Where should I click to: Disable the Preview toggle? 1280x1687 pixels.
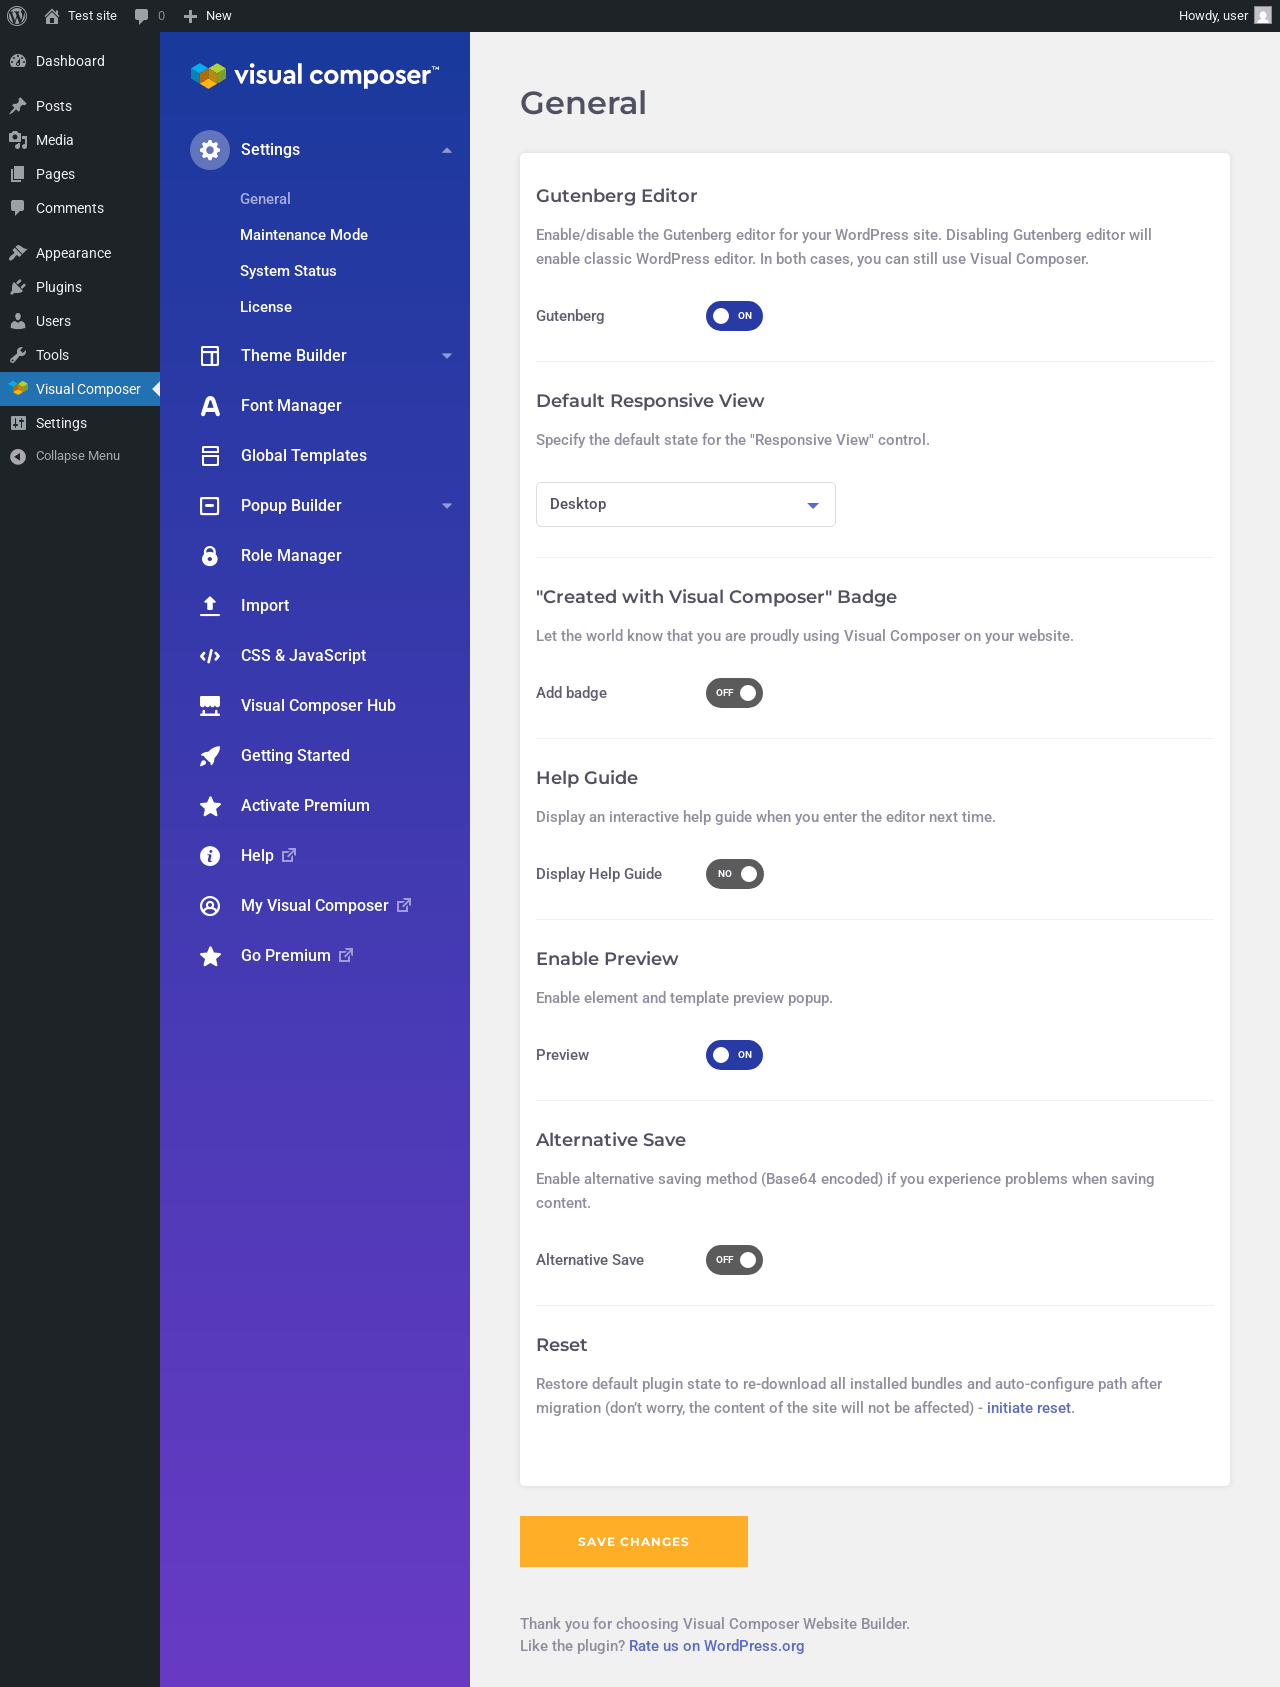[x=734, y=1055]
